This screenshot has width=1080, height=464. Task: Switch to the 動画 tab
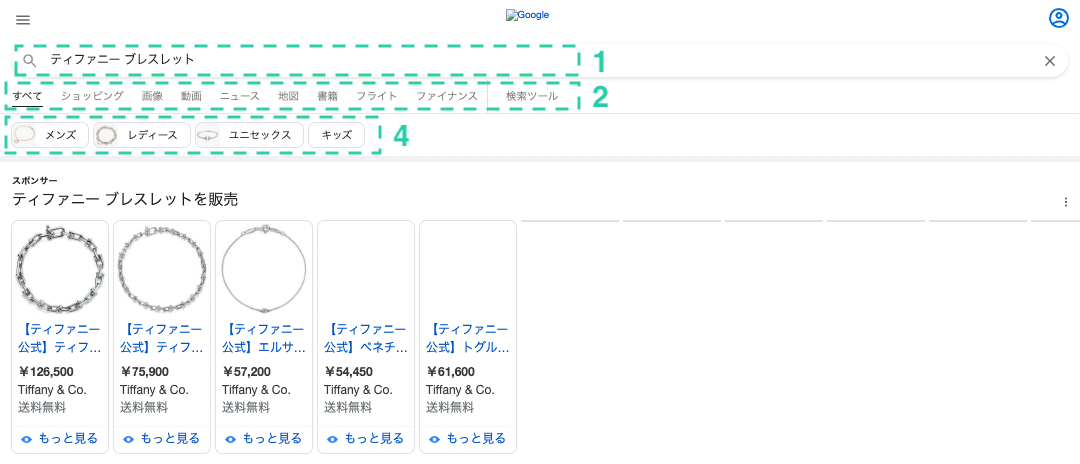coord(191,96)
